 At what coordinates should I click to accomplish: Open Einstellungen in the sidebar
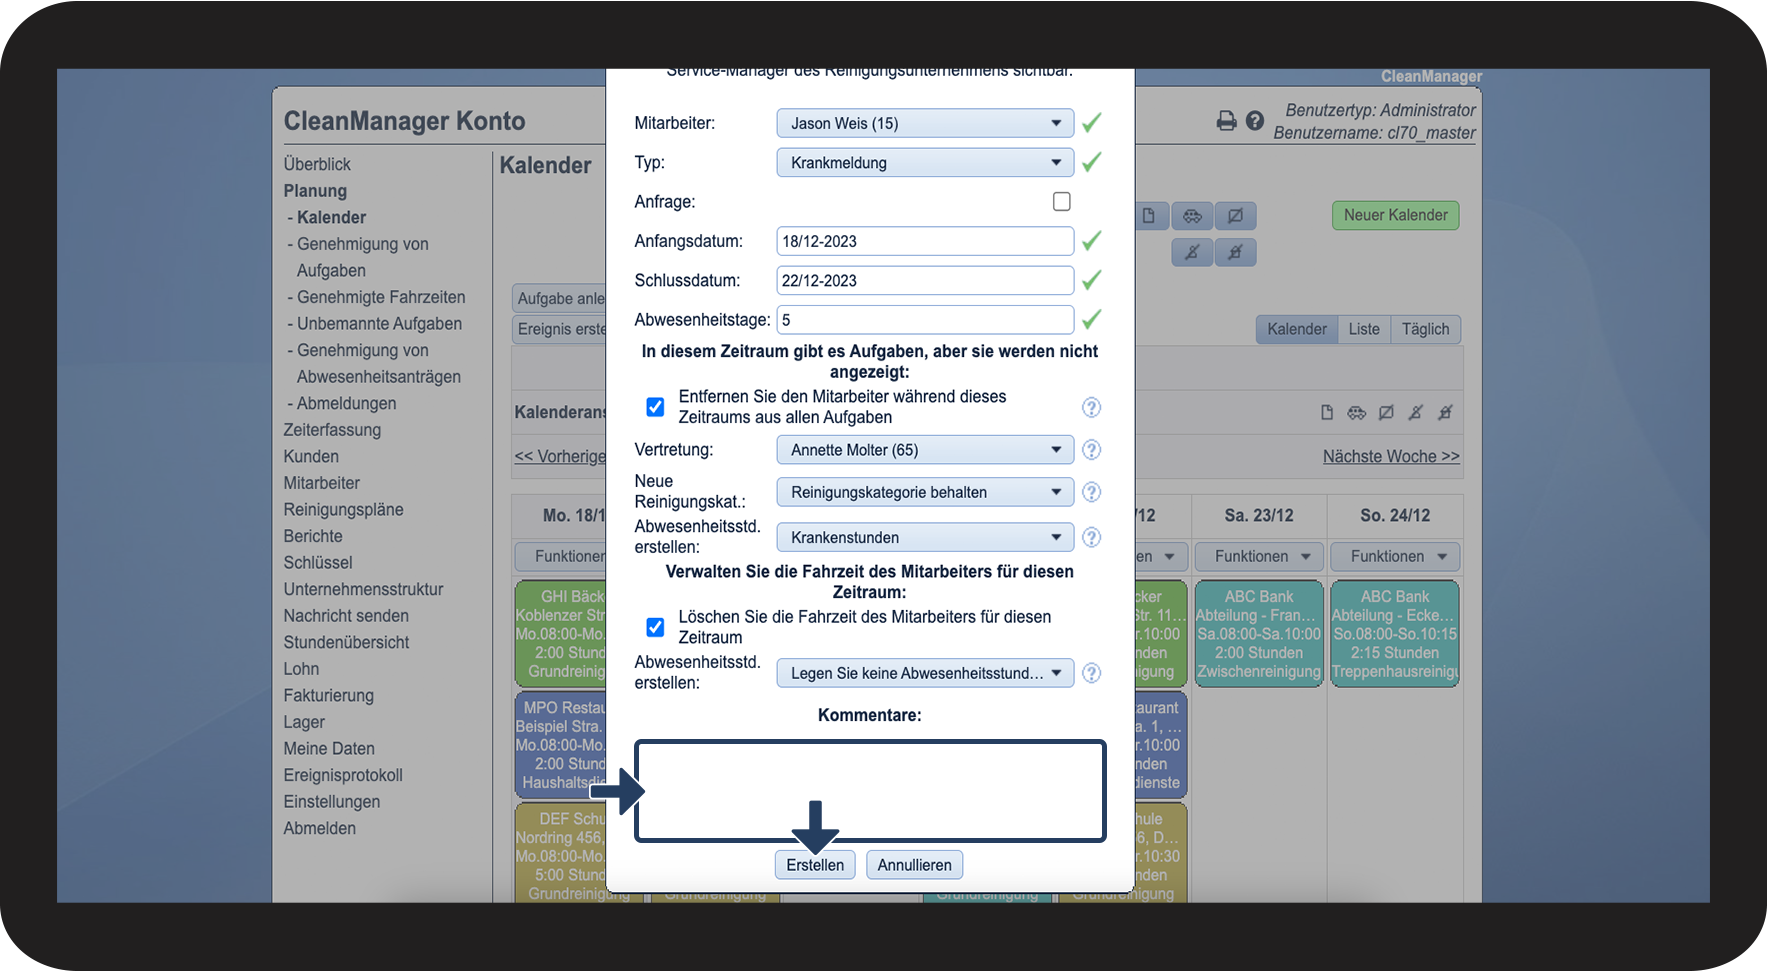(332, 802)
